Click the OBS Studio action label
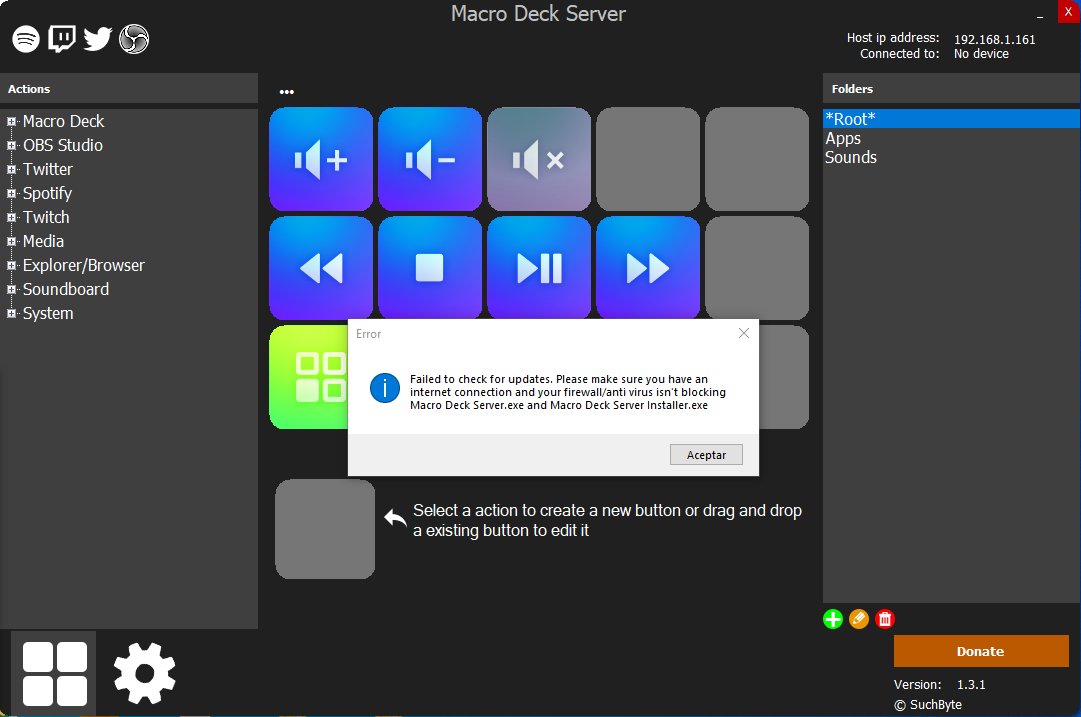Screen dimensions: 1081x717 click(x=63, y=145)
